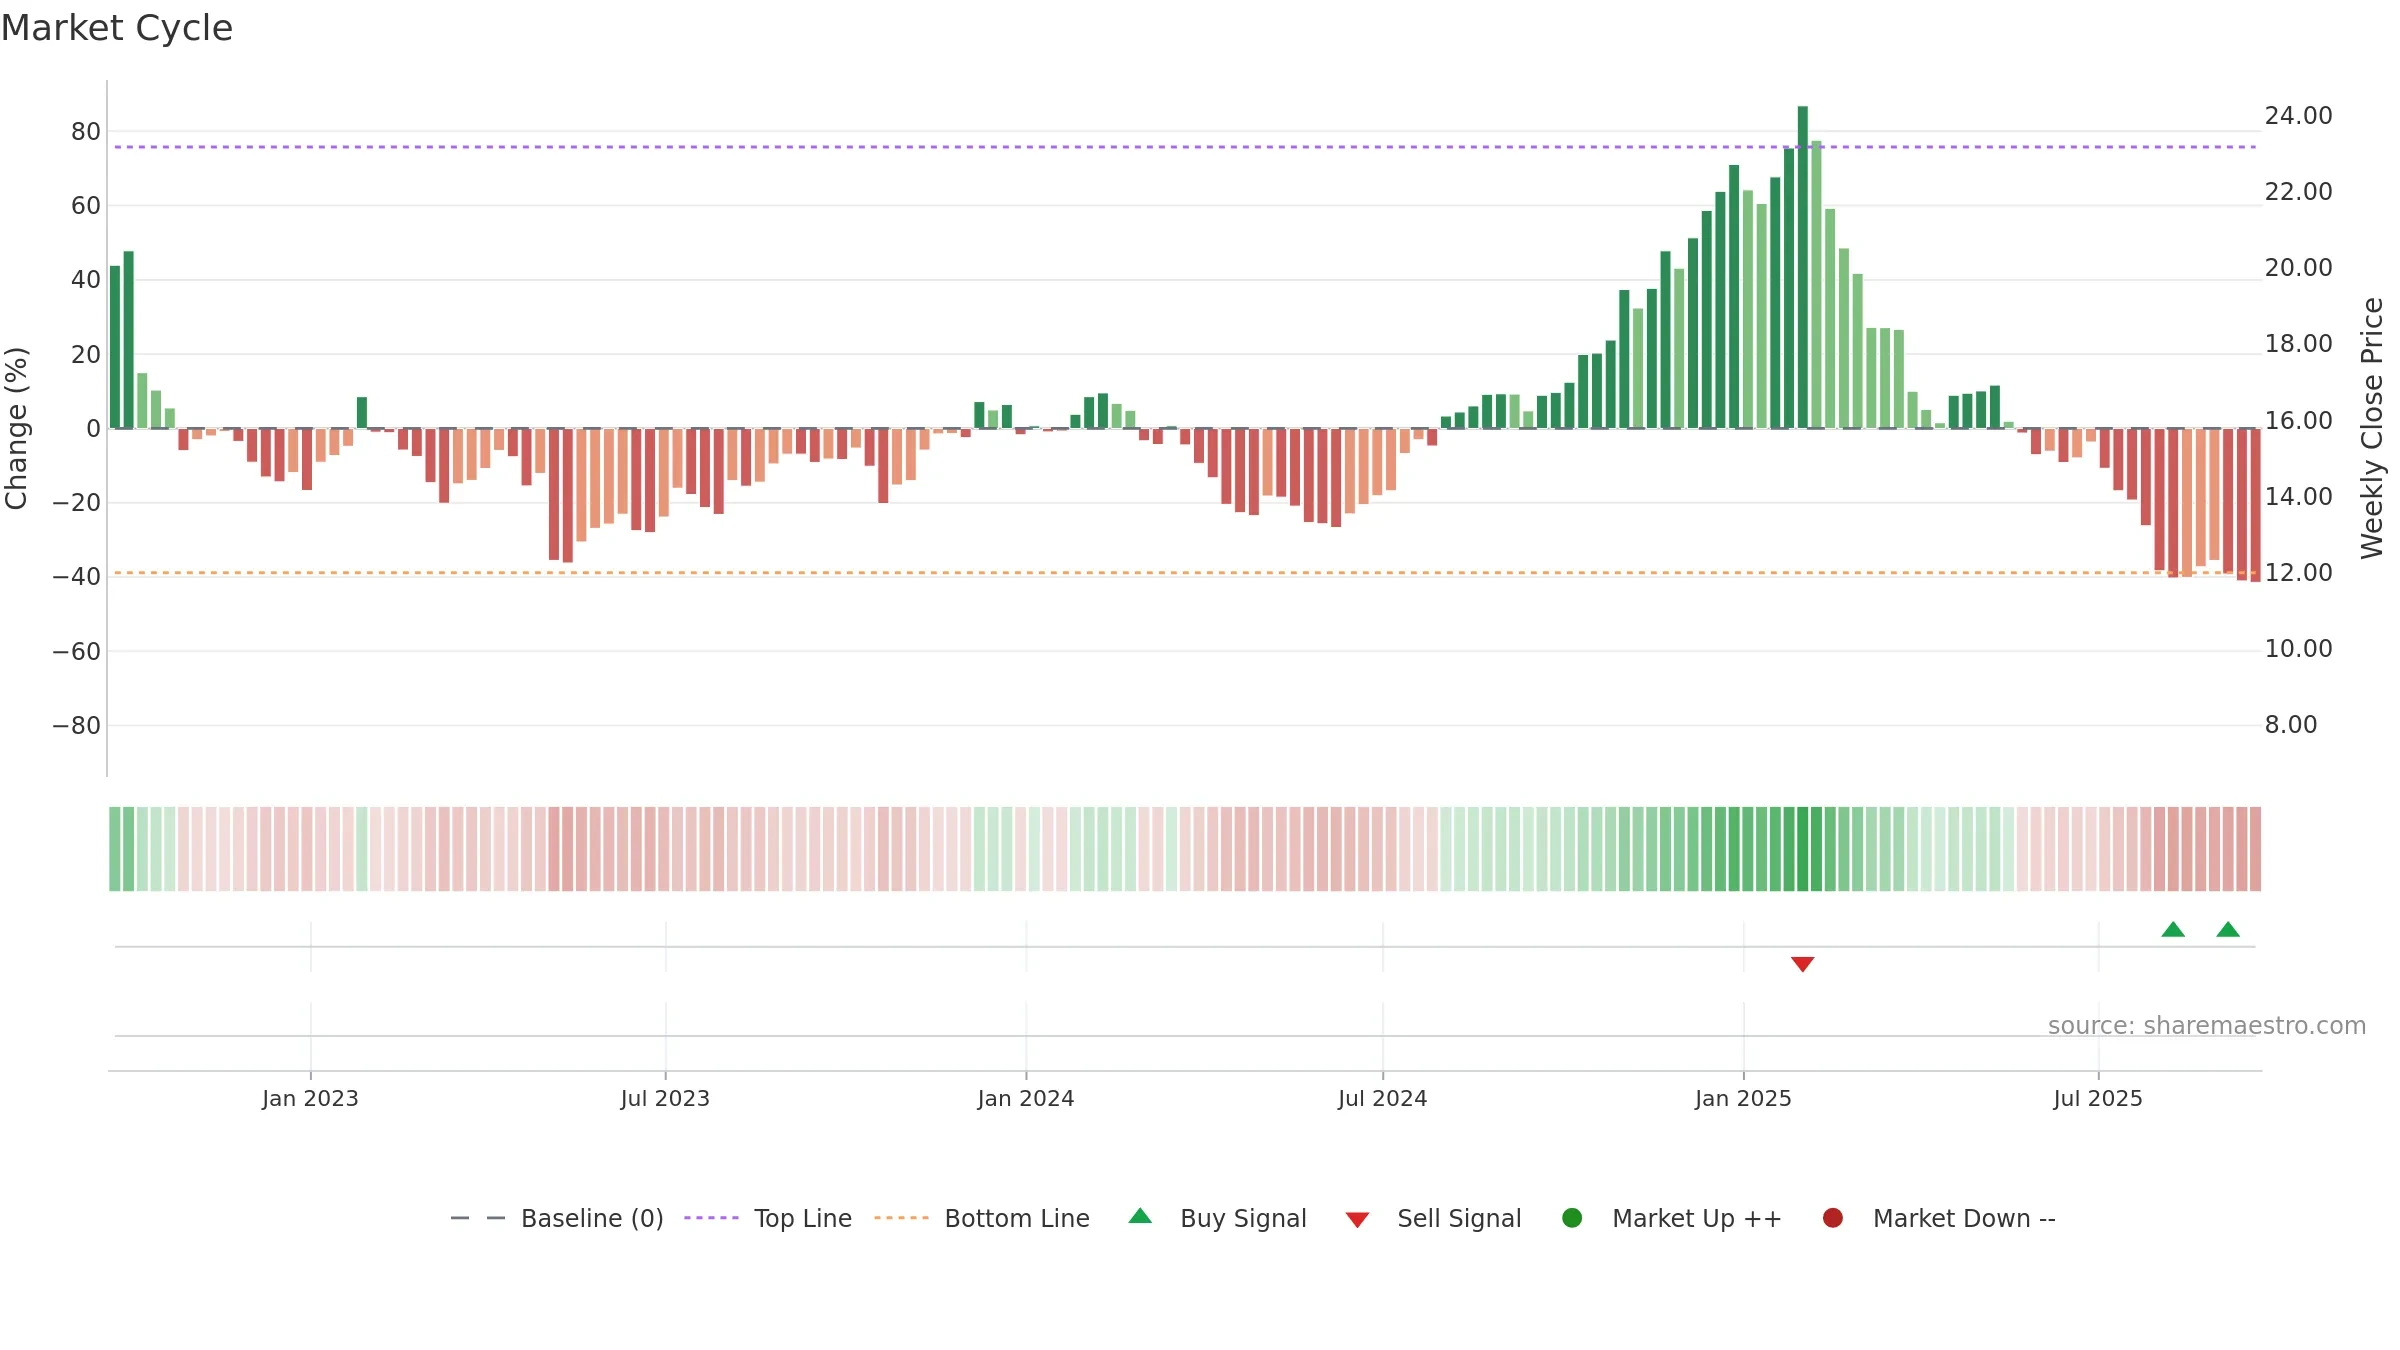Click the Change (%) left axis title
The width and height of the screenshot is (2400, 1350).
(x=16, y=428)
